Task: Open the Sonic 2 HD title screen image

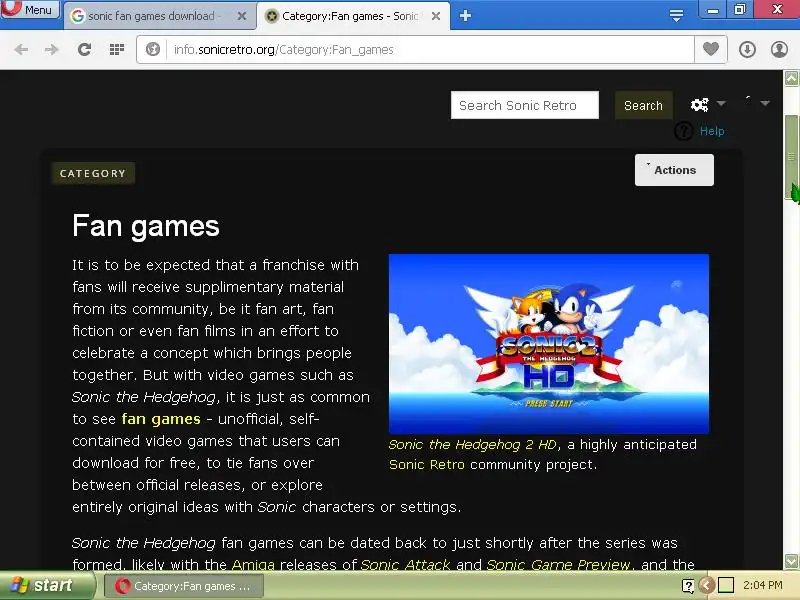Action: [548, 343]
